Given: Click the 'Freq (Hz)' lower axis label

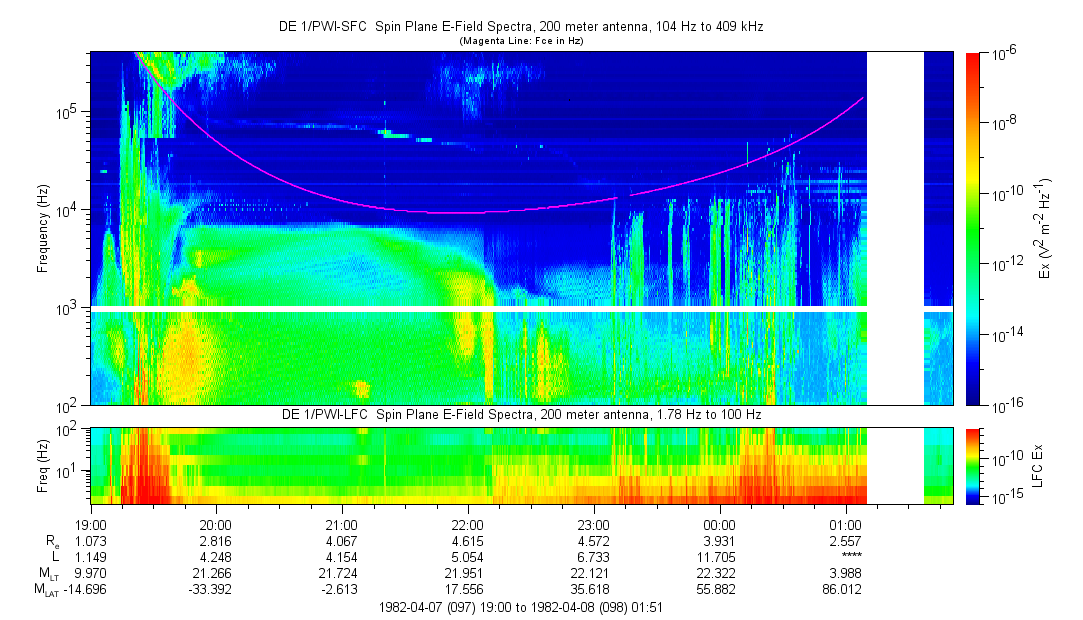Looking at the screenshot, I should click(x=43, y=465).
